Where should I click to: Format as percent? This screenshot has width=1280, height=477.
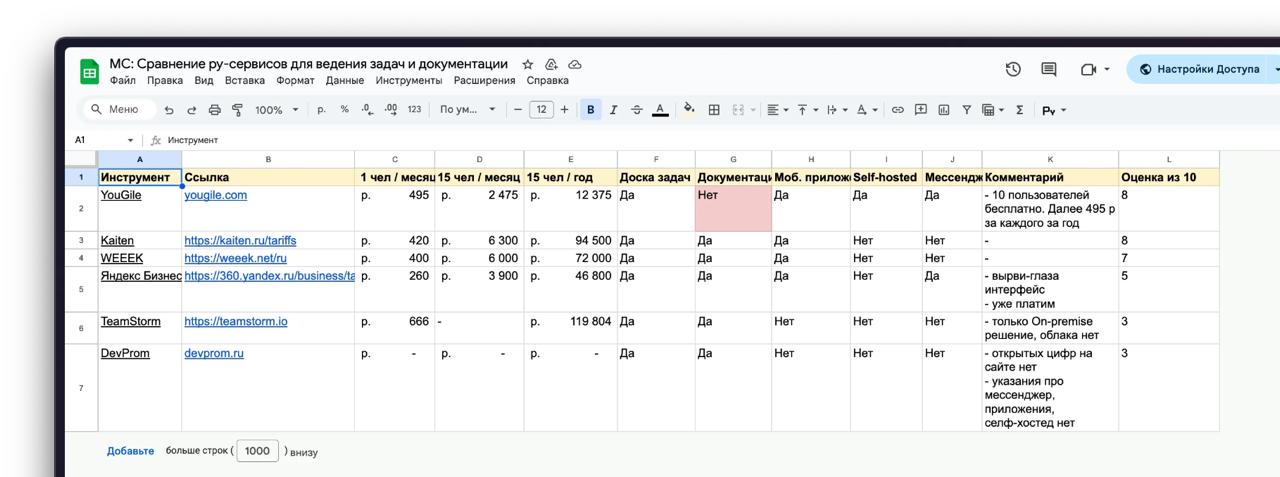click(x=344, y=110)
